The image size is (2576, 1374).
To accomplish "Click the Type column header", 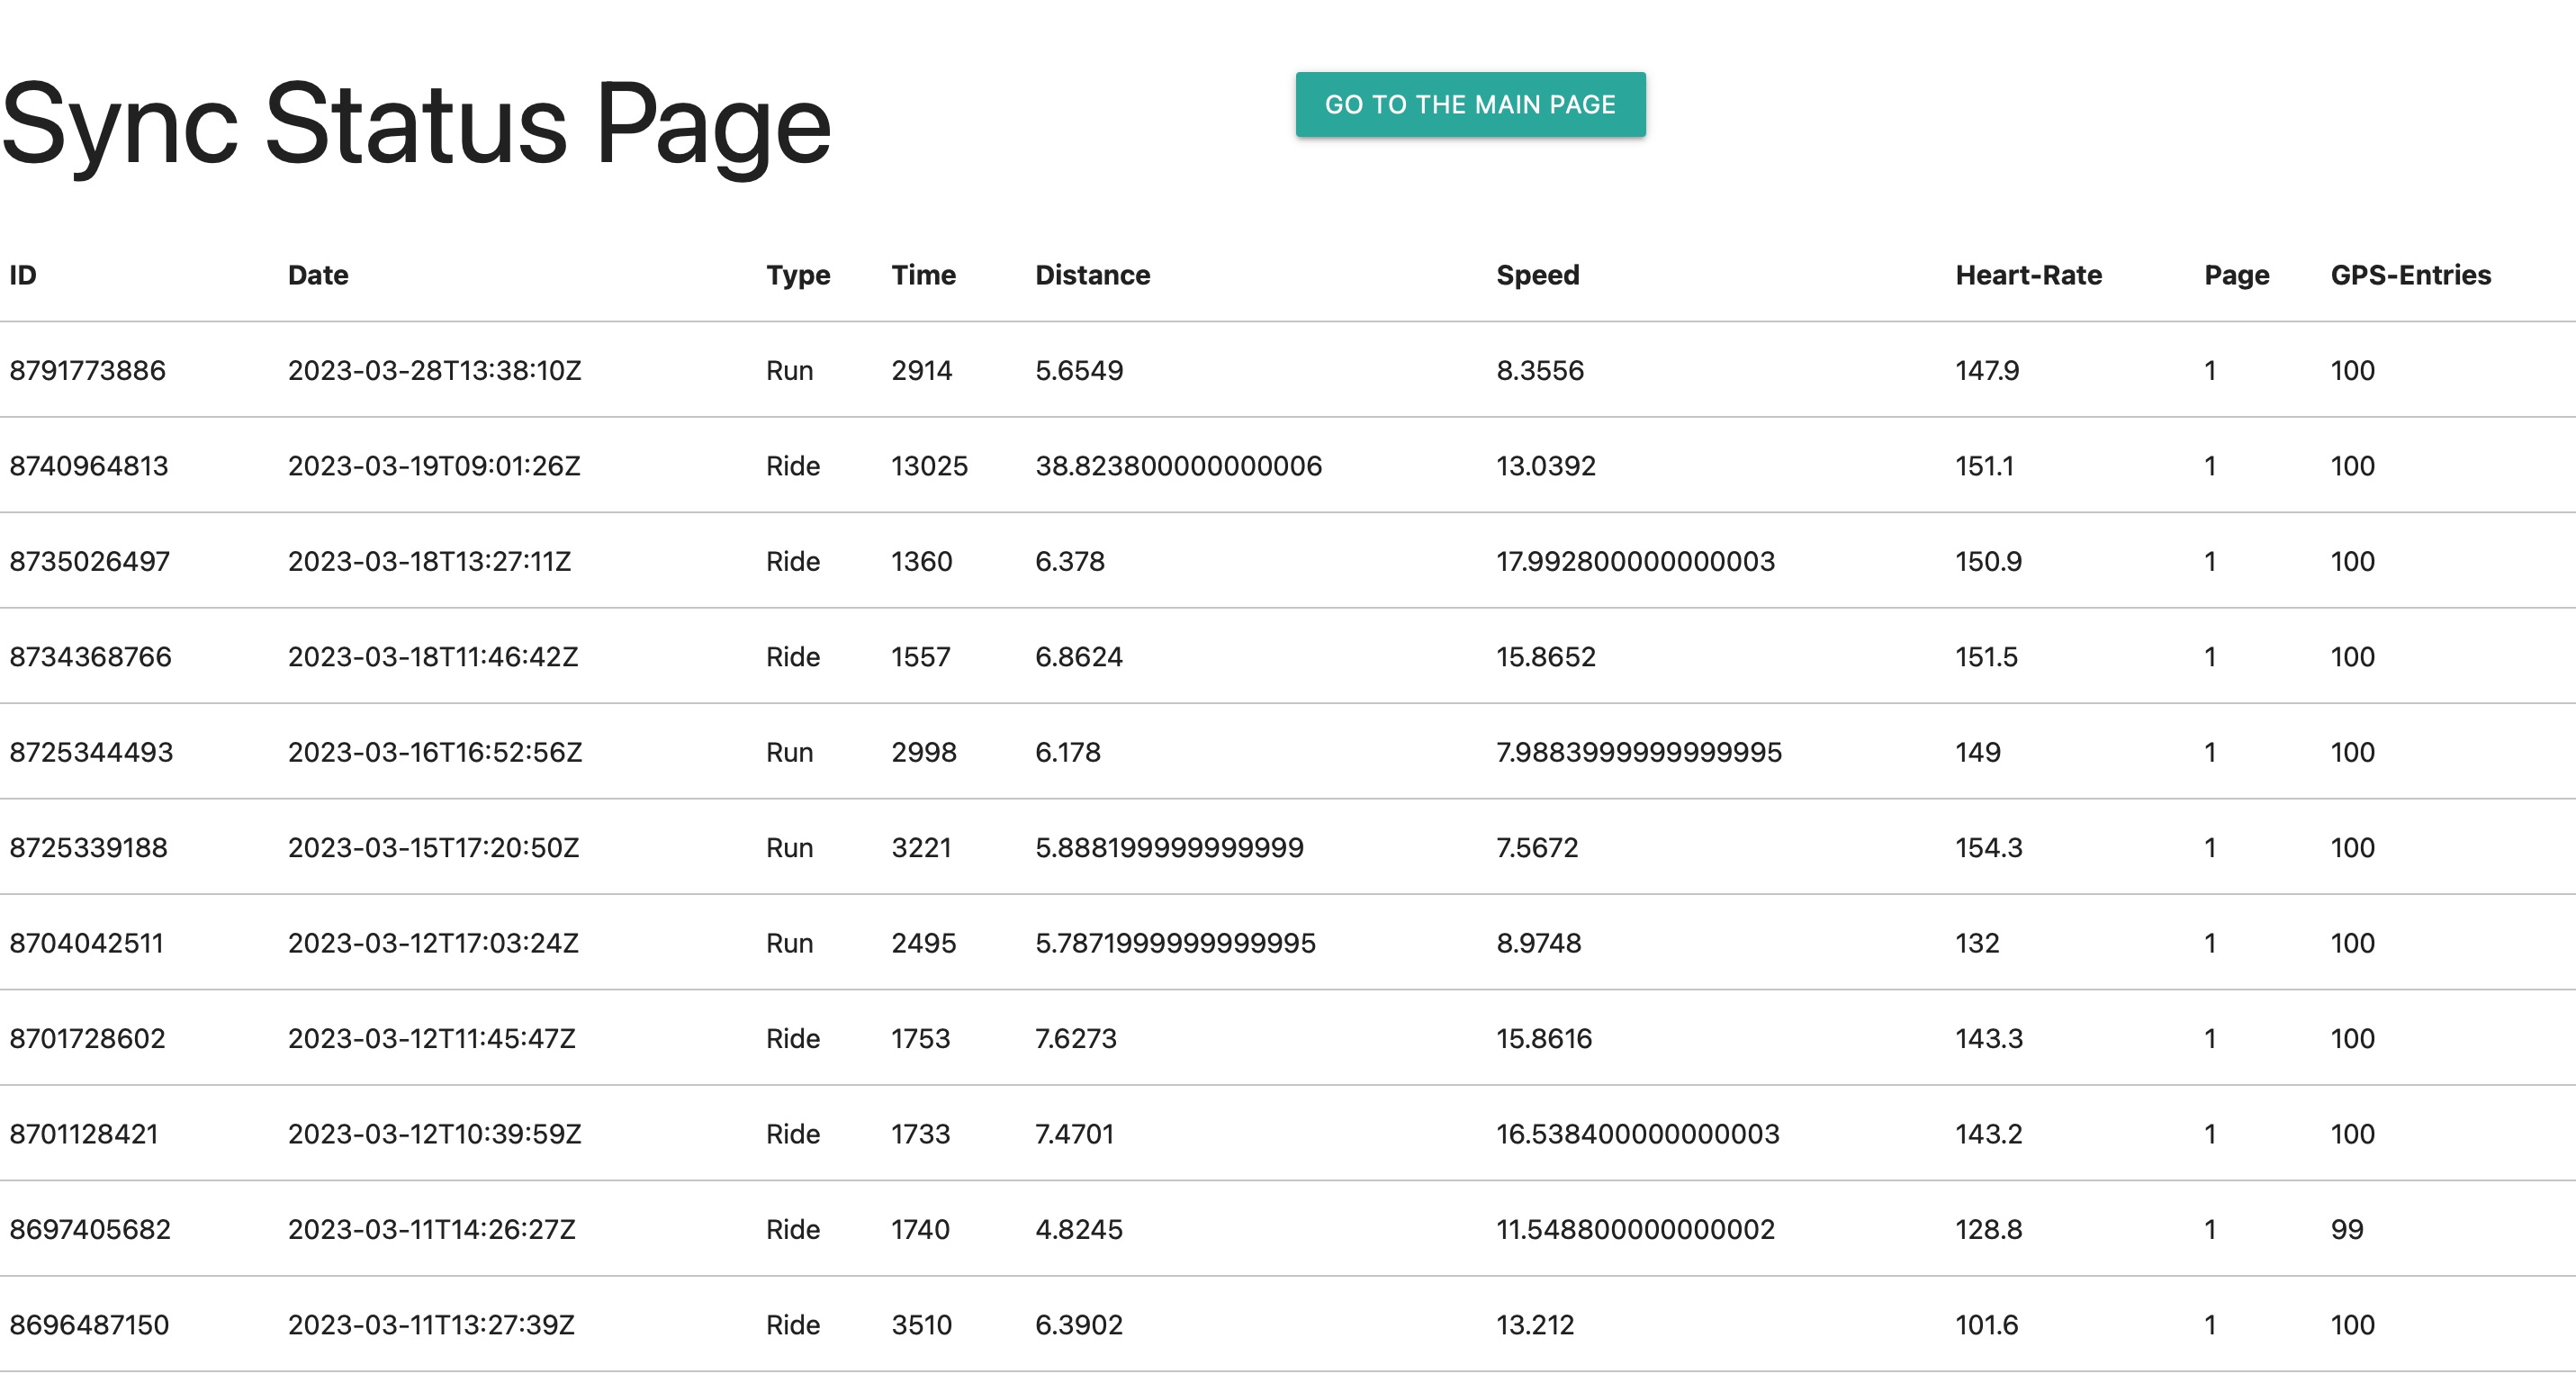I will pos(798,275).
